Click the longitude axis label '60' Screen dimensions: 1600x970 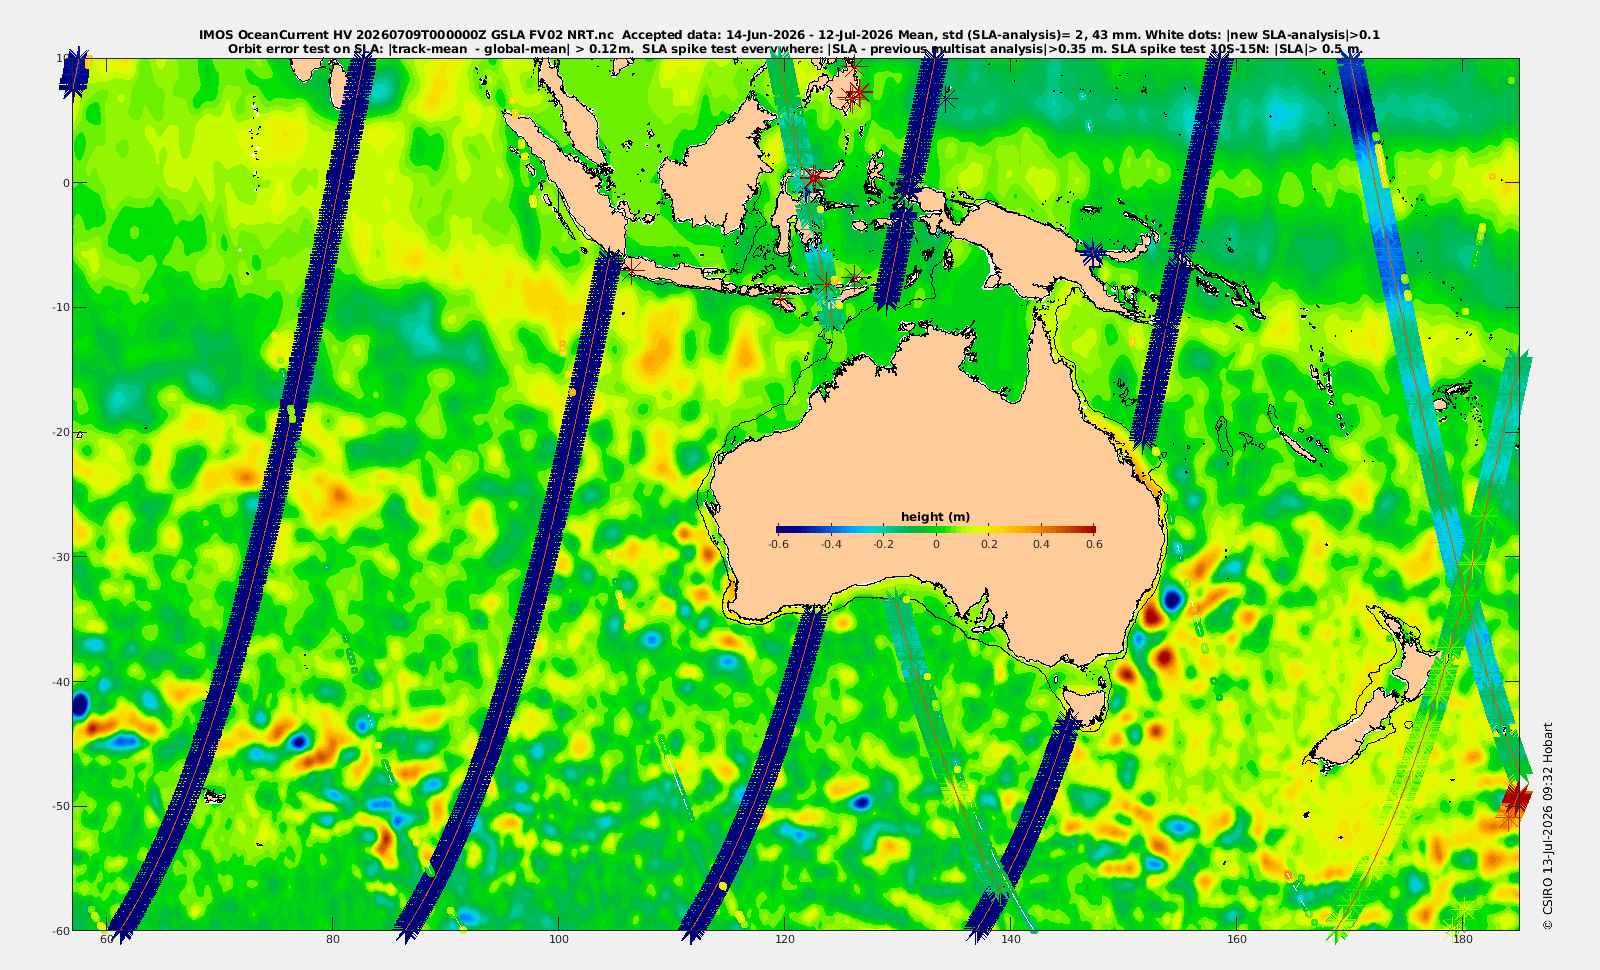point(106,940)
